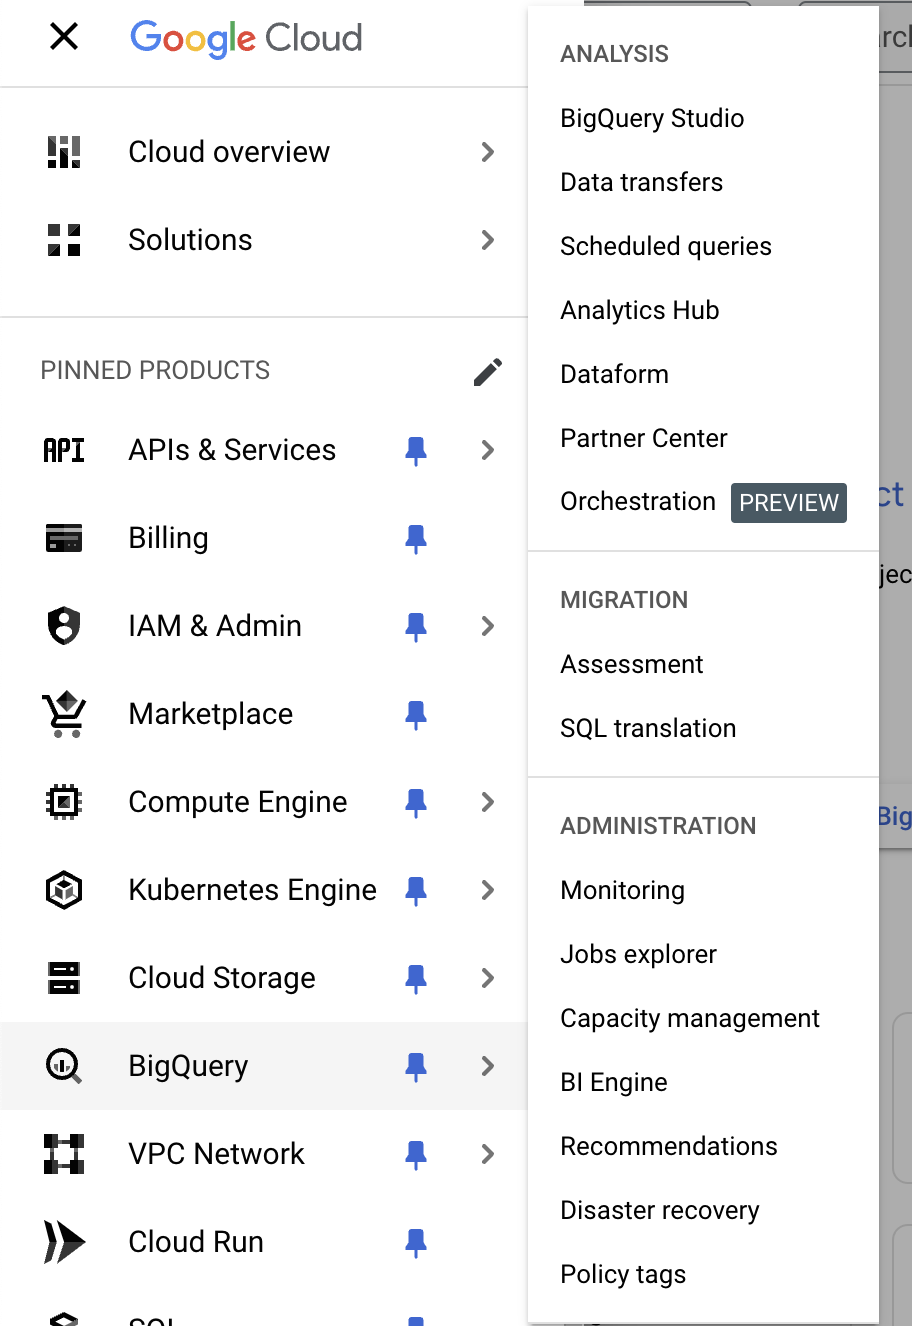Click the Marketplace cart icon
Screen dimensions: 912x1326
64,714
